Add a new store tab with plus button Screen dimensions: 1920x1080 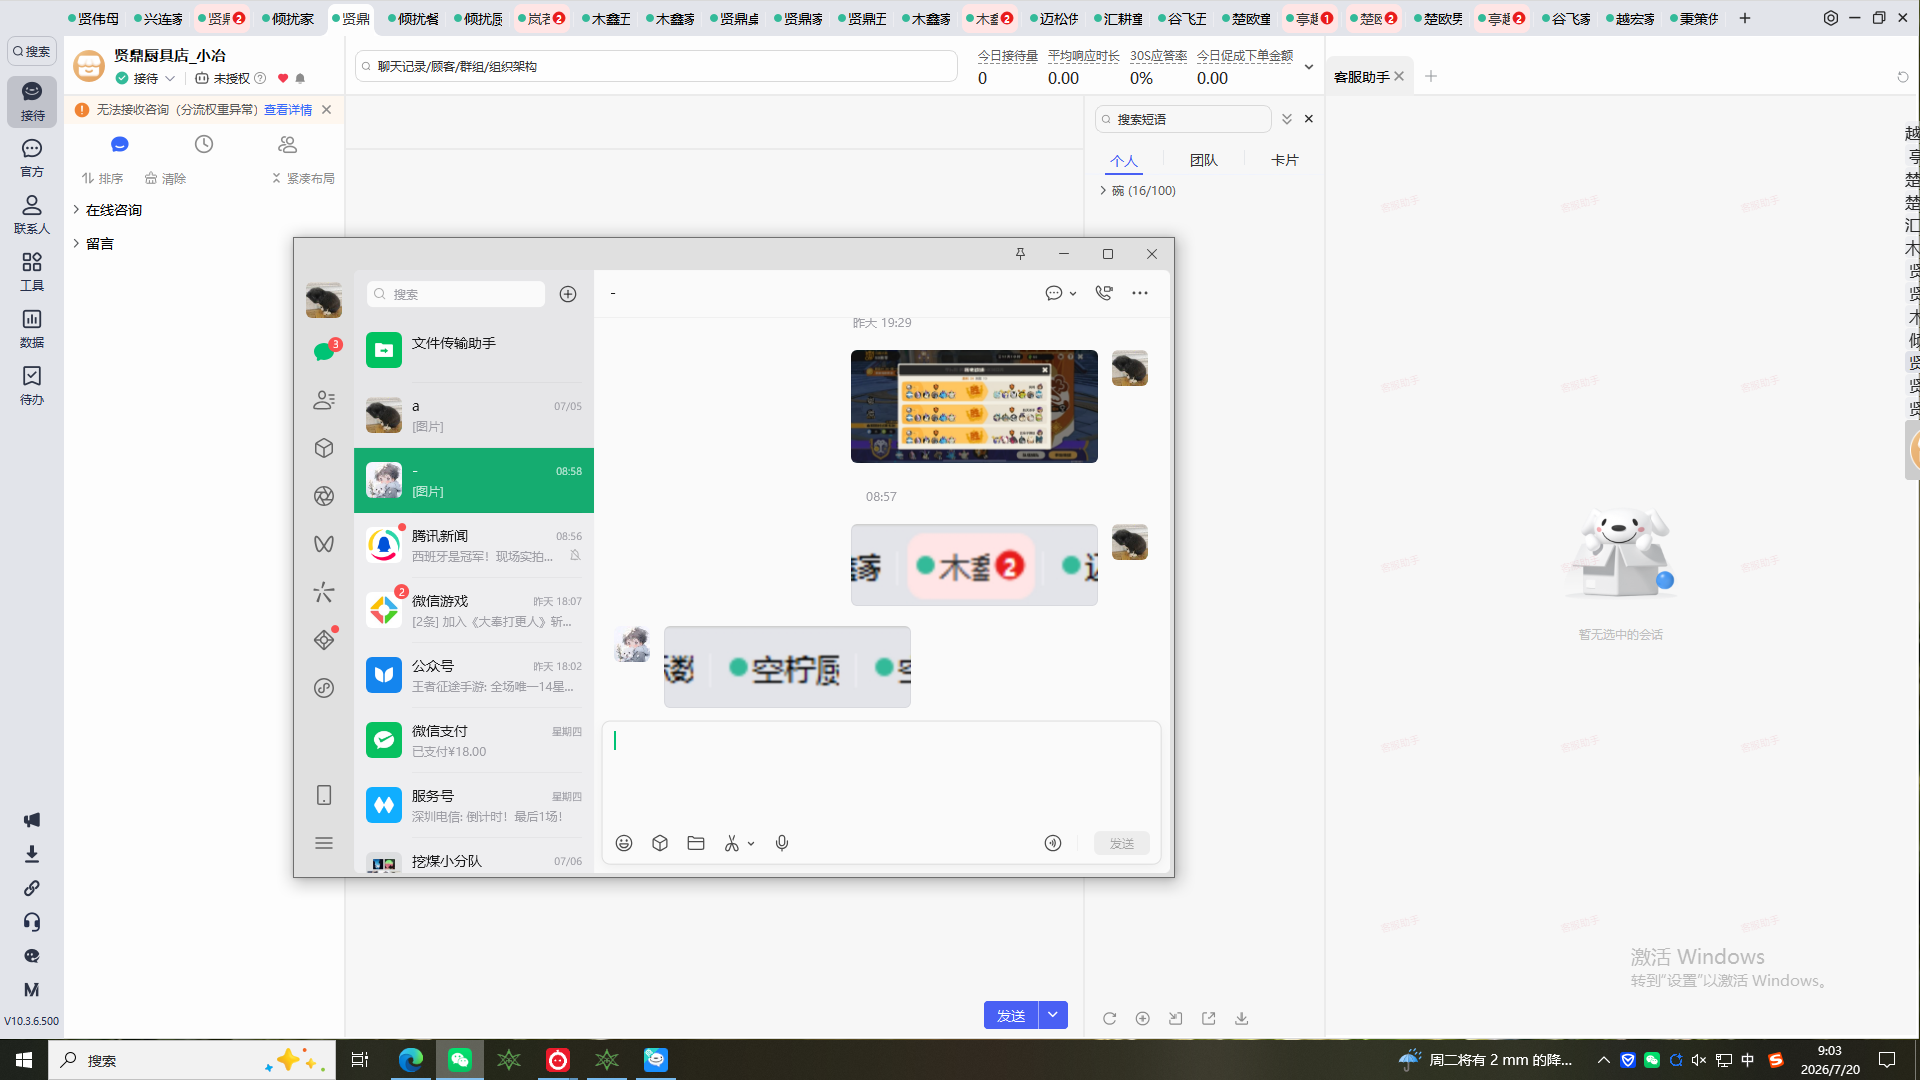click(1745, 18)
